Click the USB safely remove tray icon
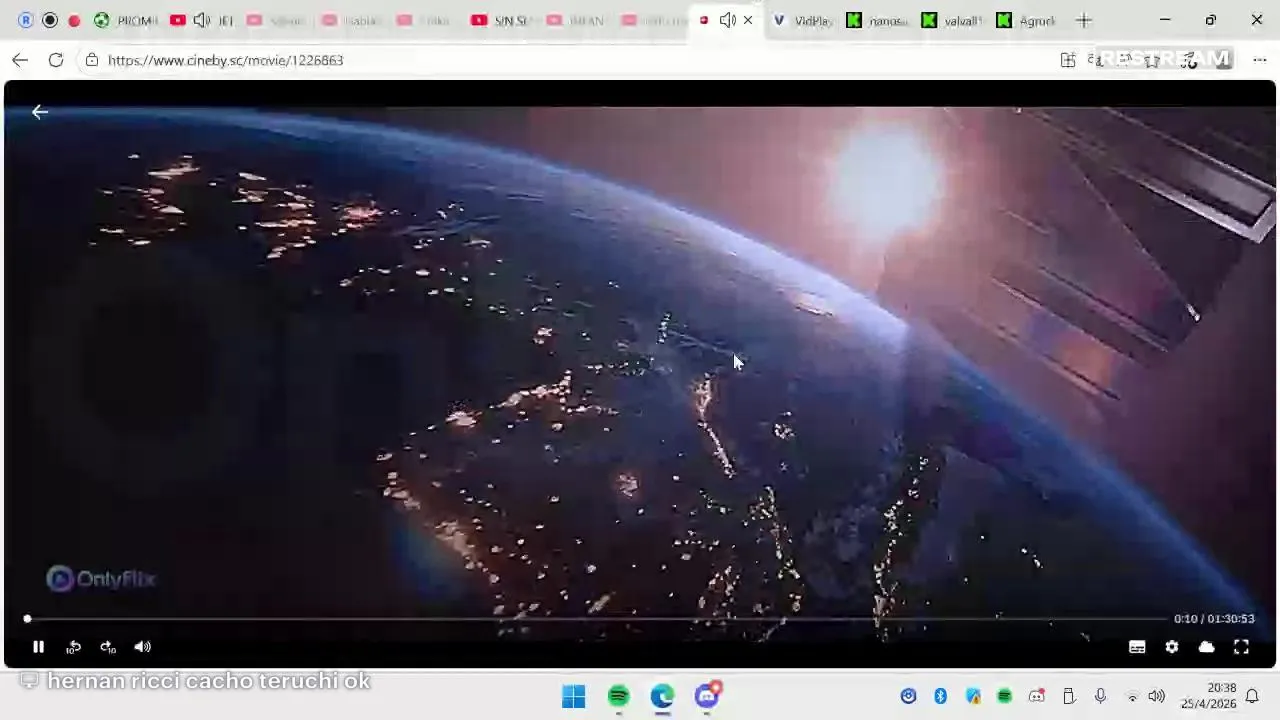Viewport: 1280px width, 720px height. (x=1068, y=696)
